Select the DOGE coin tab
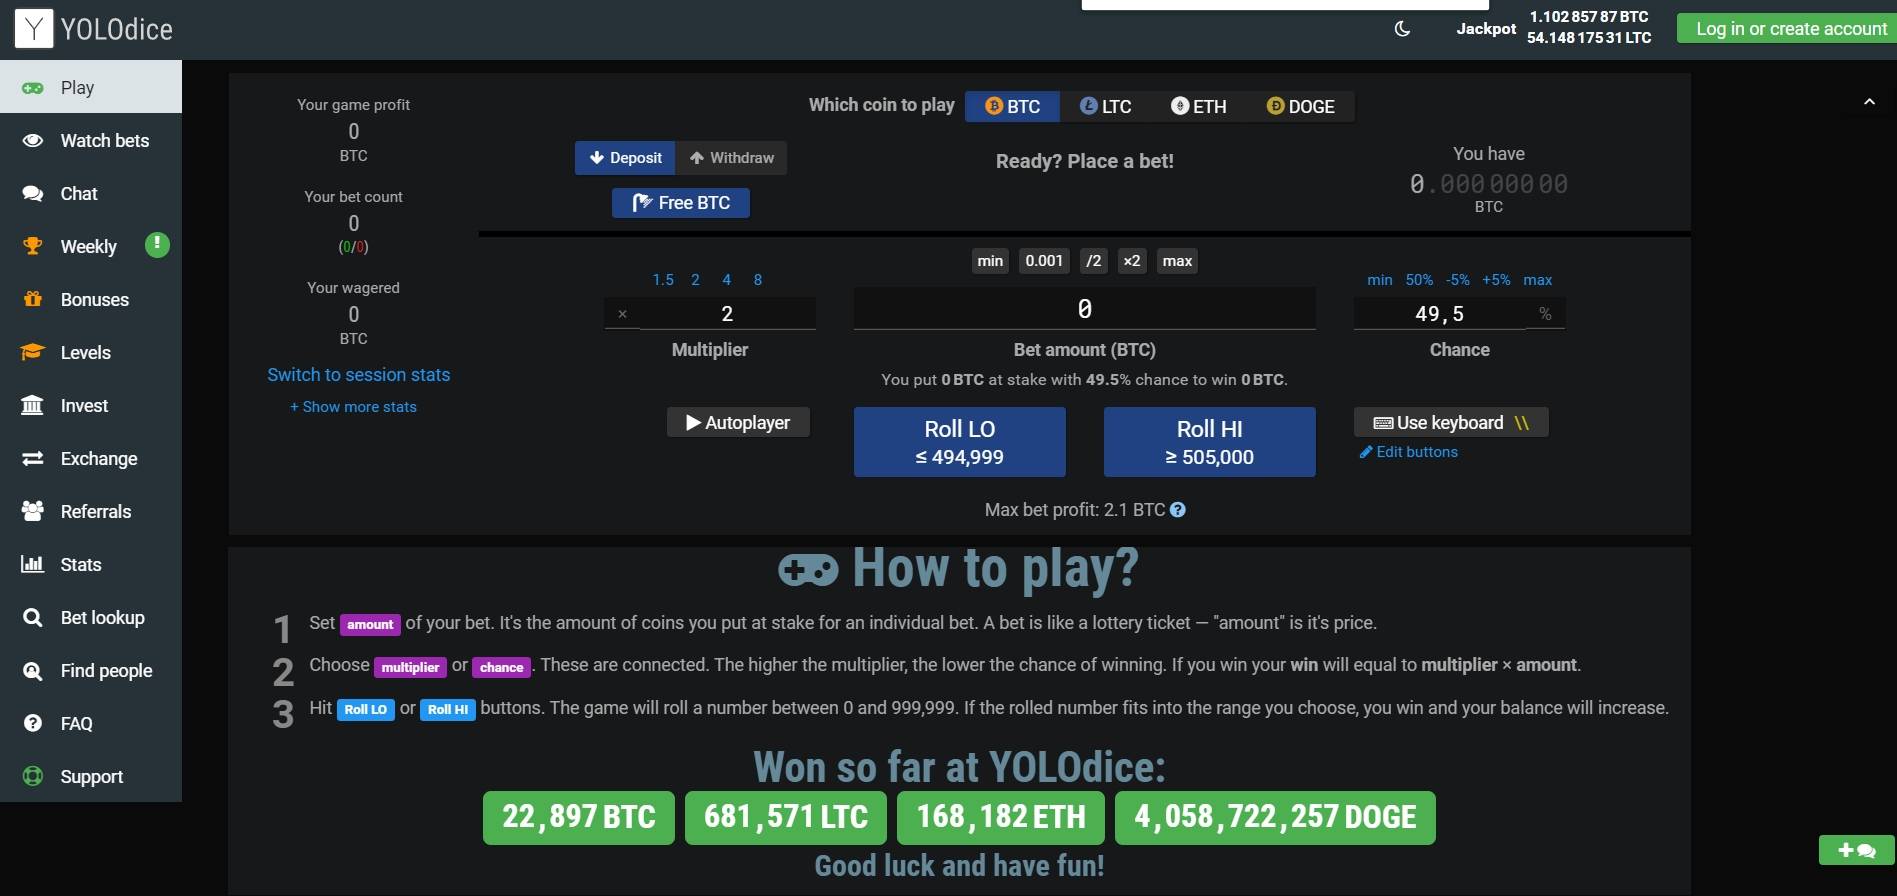 [1300, 106]
